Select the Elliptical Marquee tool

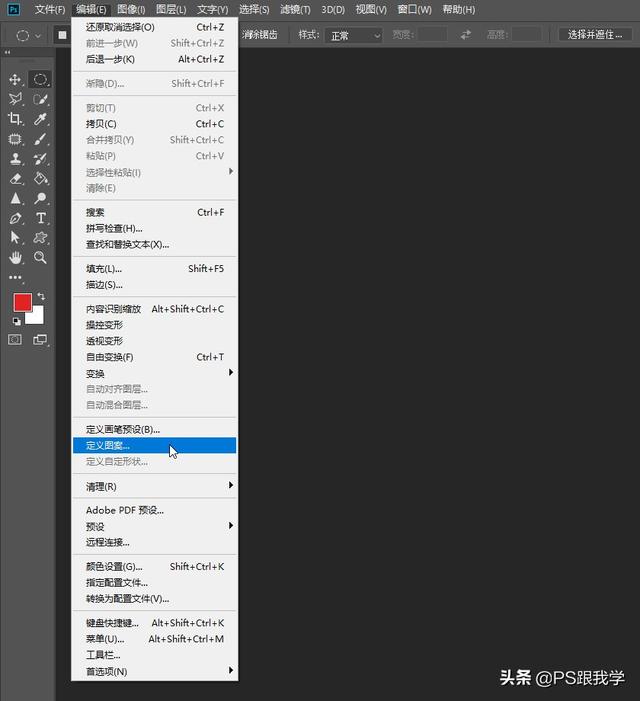pyautogui.click(x=40, y=80)
